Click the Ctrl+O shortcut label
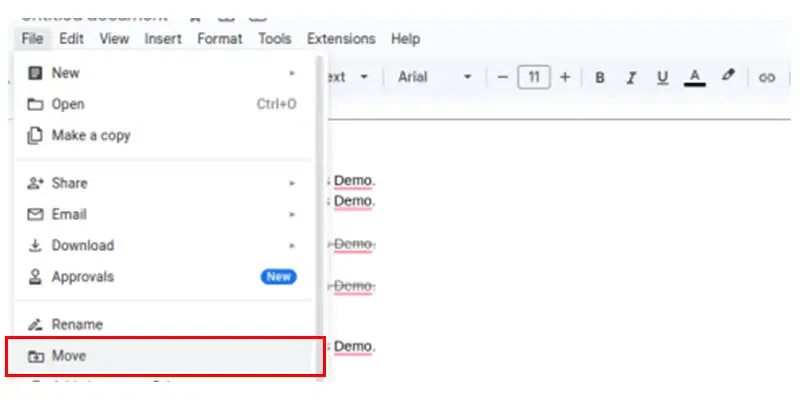 tap(277, 105)
